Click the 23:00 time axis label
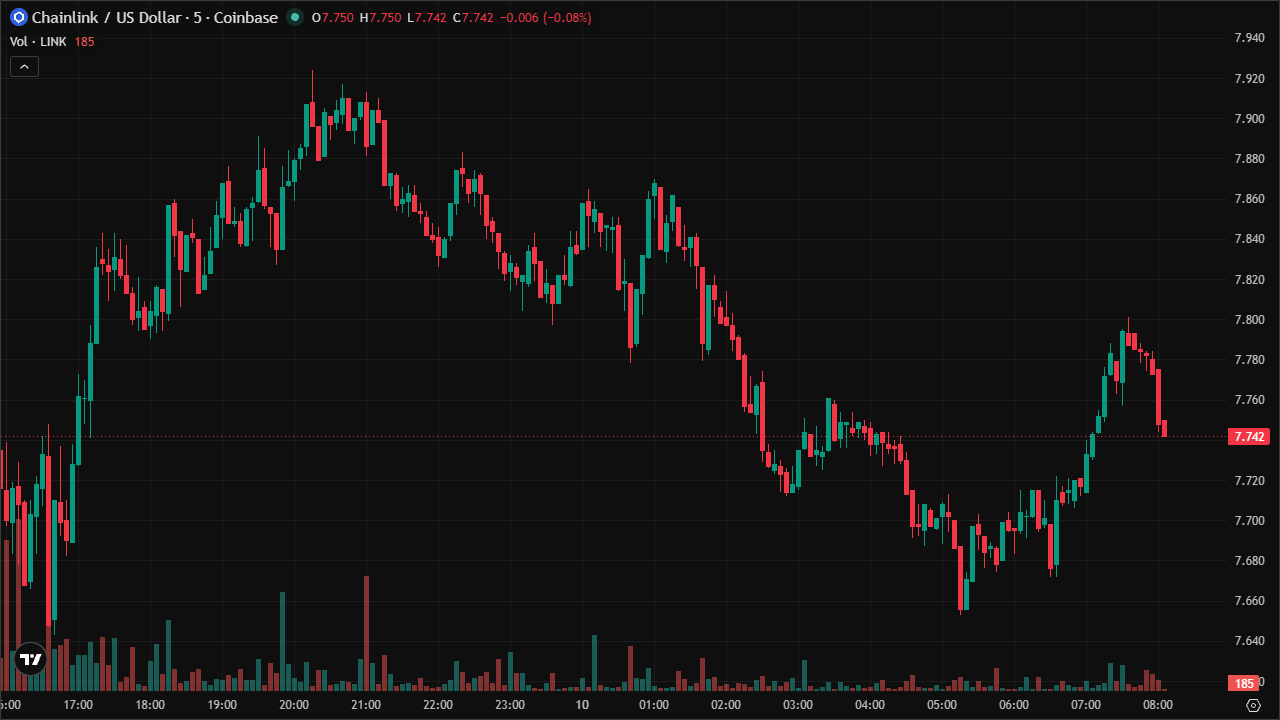 pyautogui.click(x=510, y=705)
